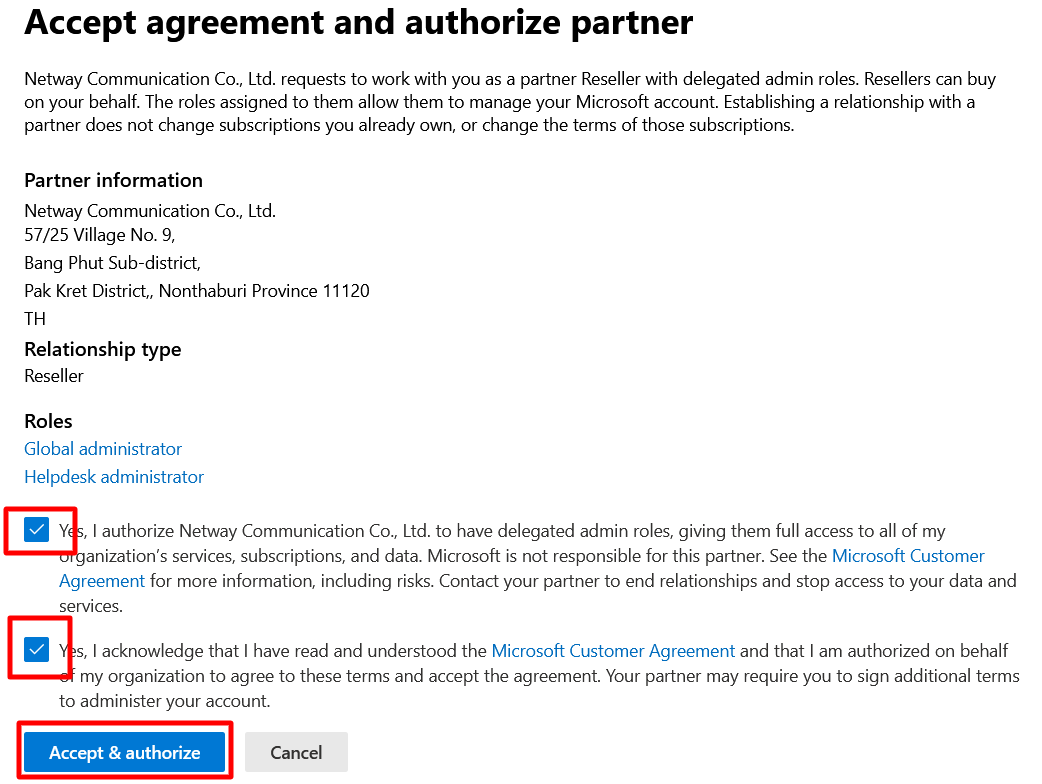Open the Helpdesk administrator role link
Screen dimensions: 1042x784
coord(114,477)
